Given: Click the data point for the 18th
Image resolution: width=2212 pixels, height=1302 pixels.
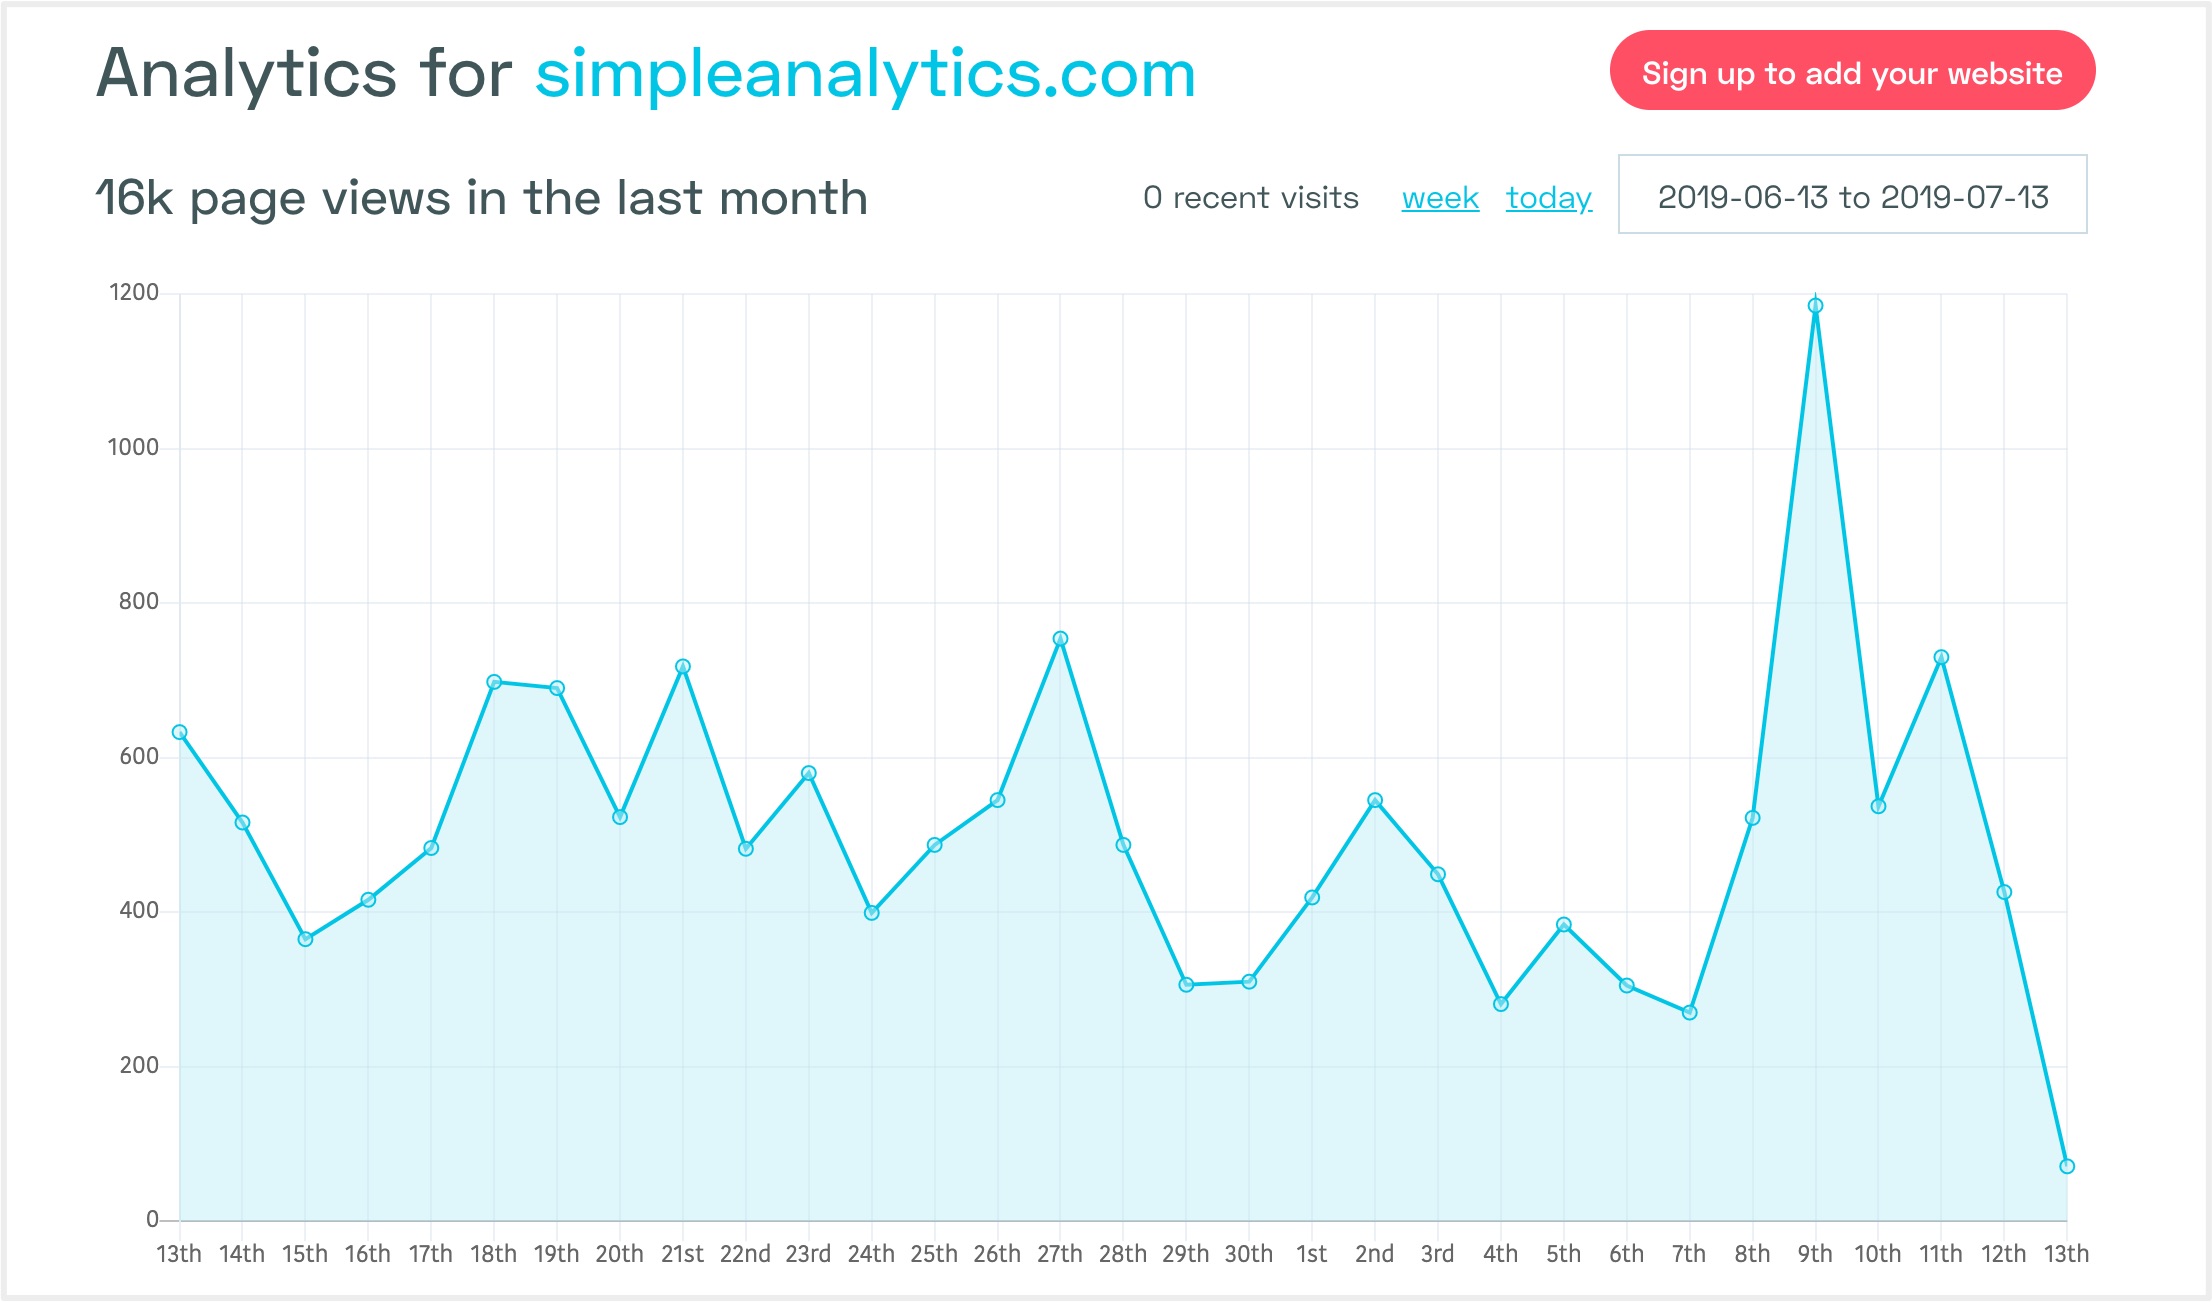Looking at the screenshot, I should point(494,683).
